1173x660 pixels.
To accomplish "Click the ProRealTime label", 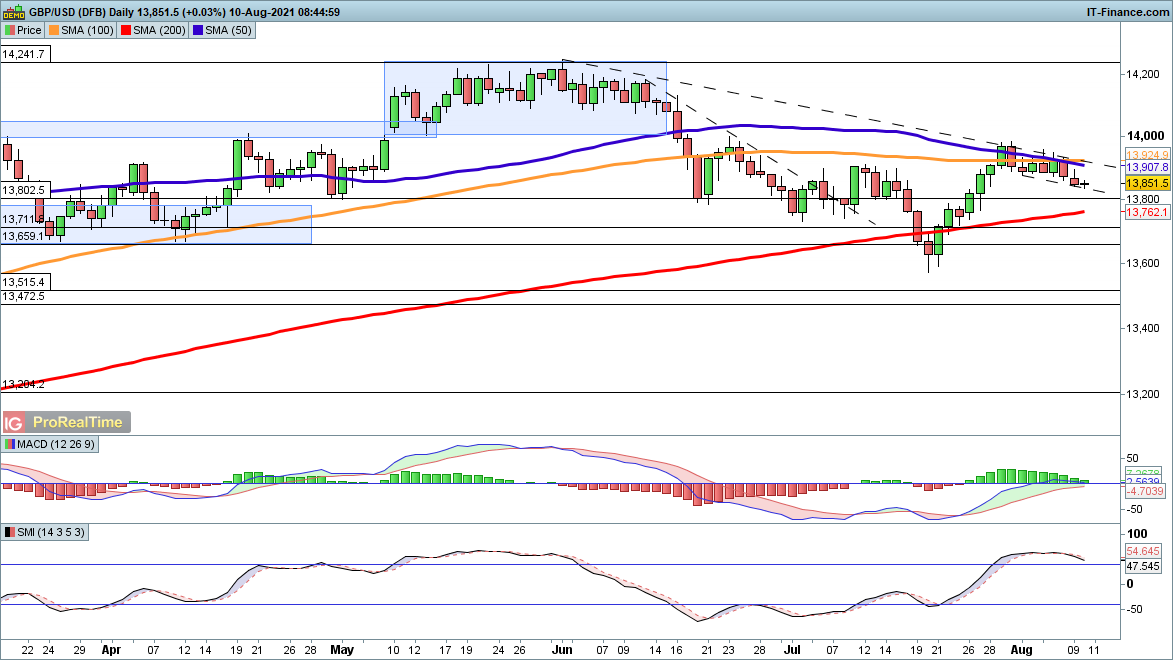I will point(78,423).
